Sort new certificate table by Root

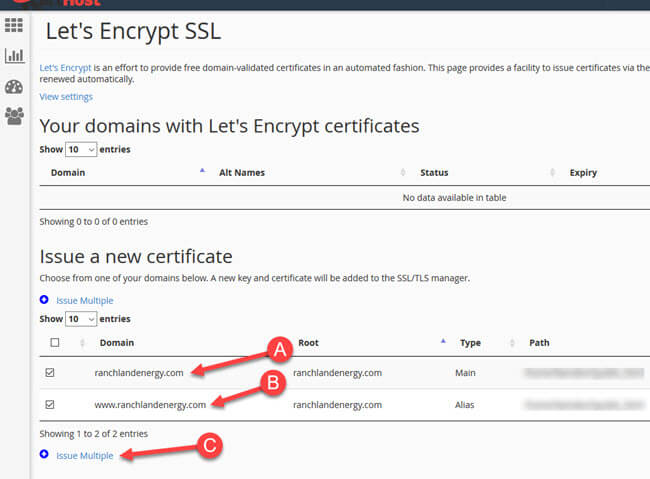[308, 343]
